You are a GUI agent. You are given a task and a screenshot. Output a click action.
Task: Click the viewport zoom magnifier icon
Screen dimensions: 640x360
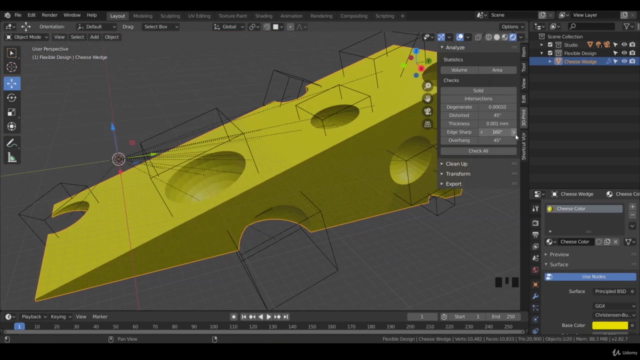point(428,86)
